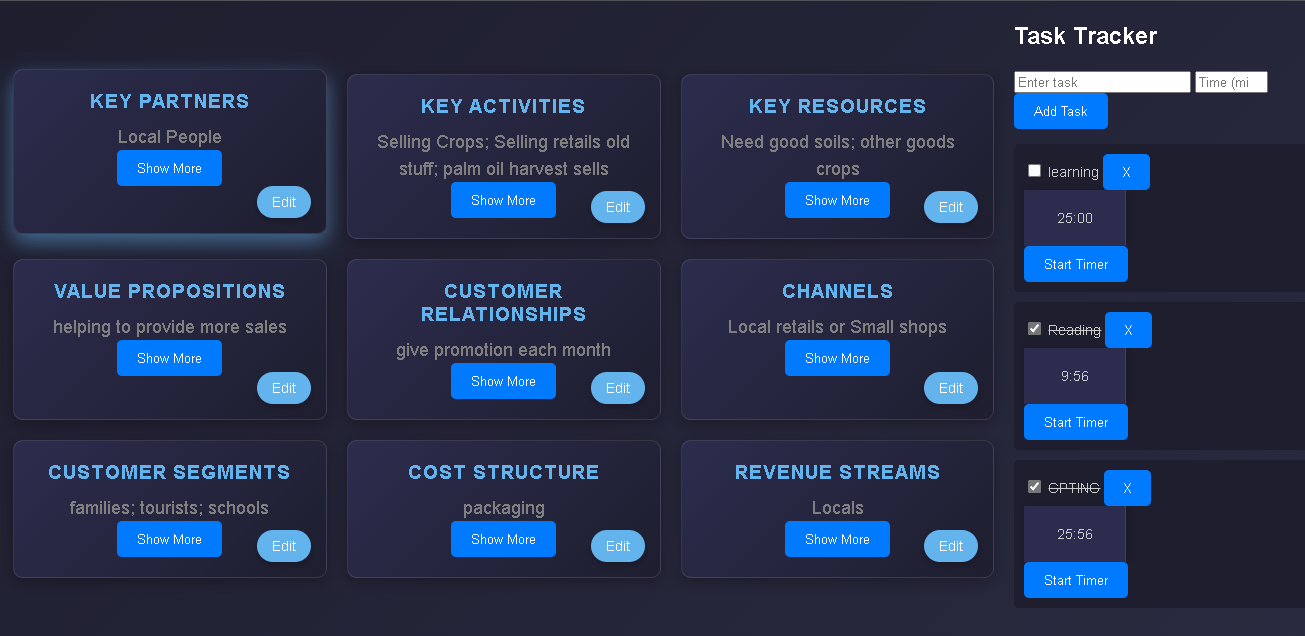Uncheck the CPTING task checkbox

(1035, 487)
